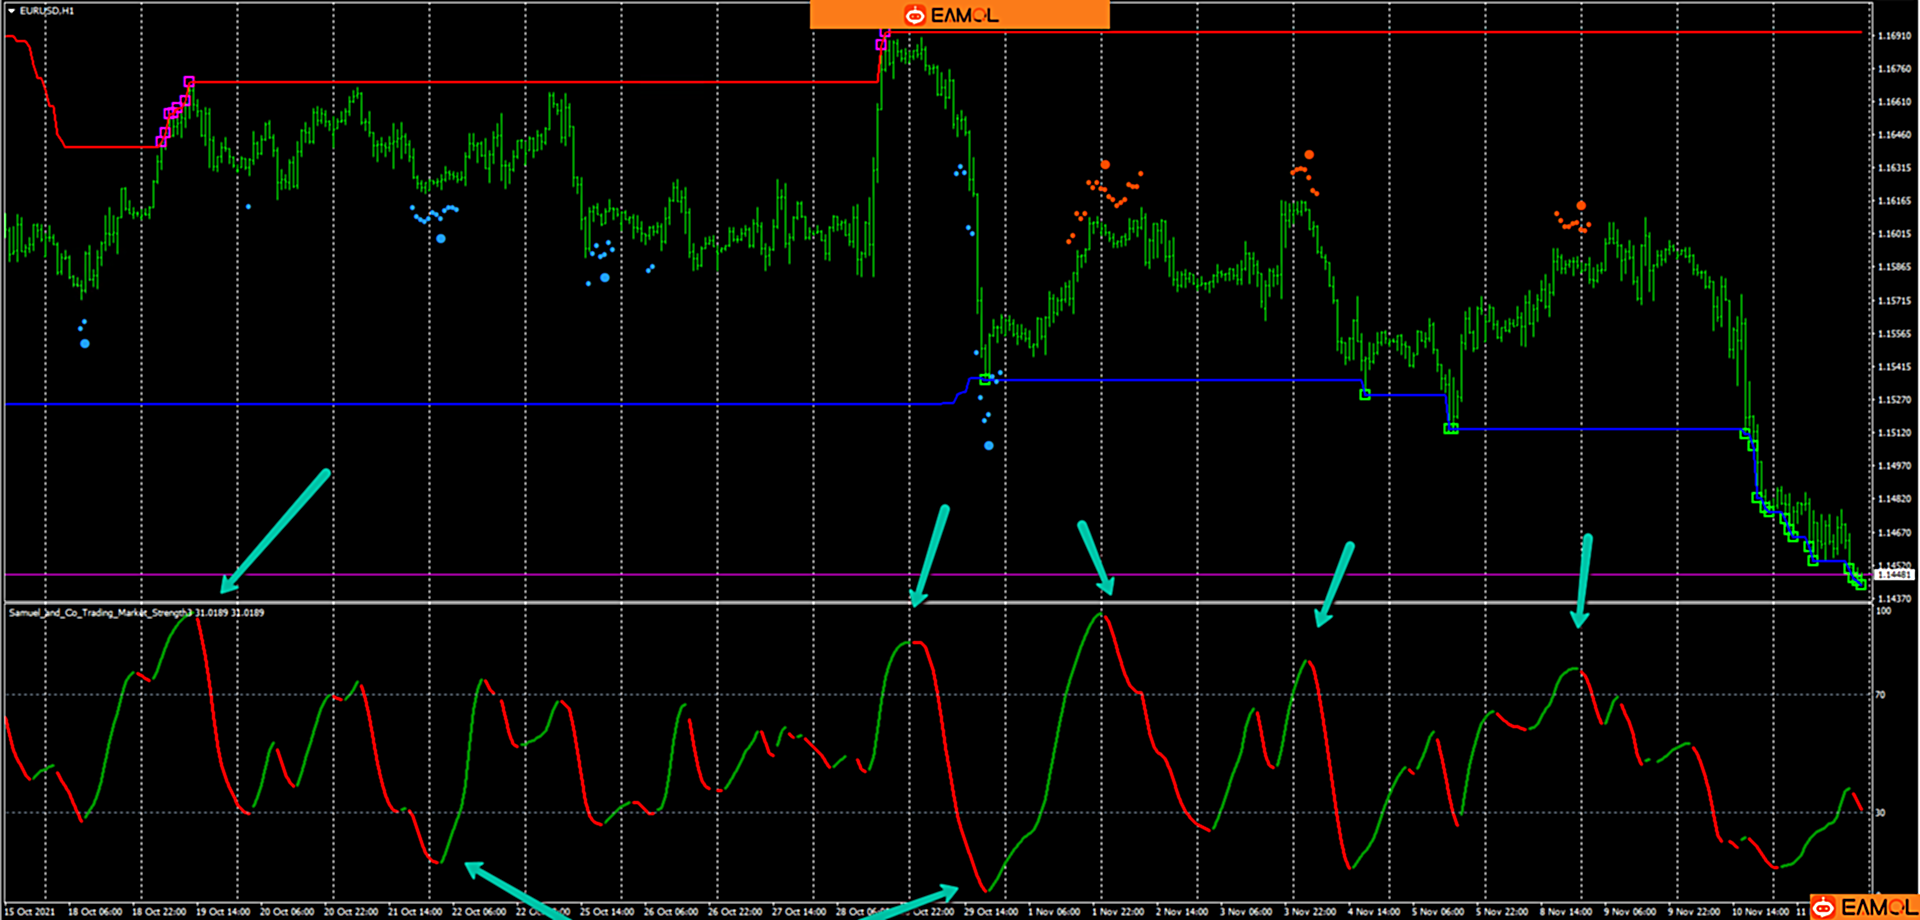Click the Samuel_and_Co_Trading_Market_Strength indicator label
1920x920 pixels.
100,612
